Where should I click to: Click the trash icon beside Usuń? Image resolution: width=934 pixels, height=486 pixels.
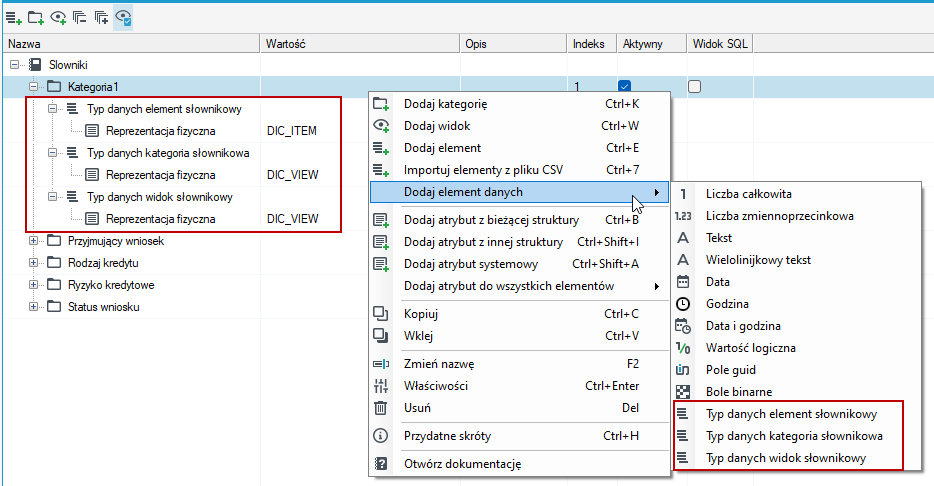380,408
